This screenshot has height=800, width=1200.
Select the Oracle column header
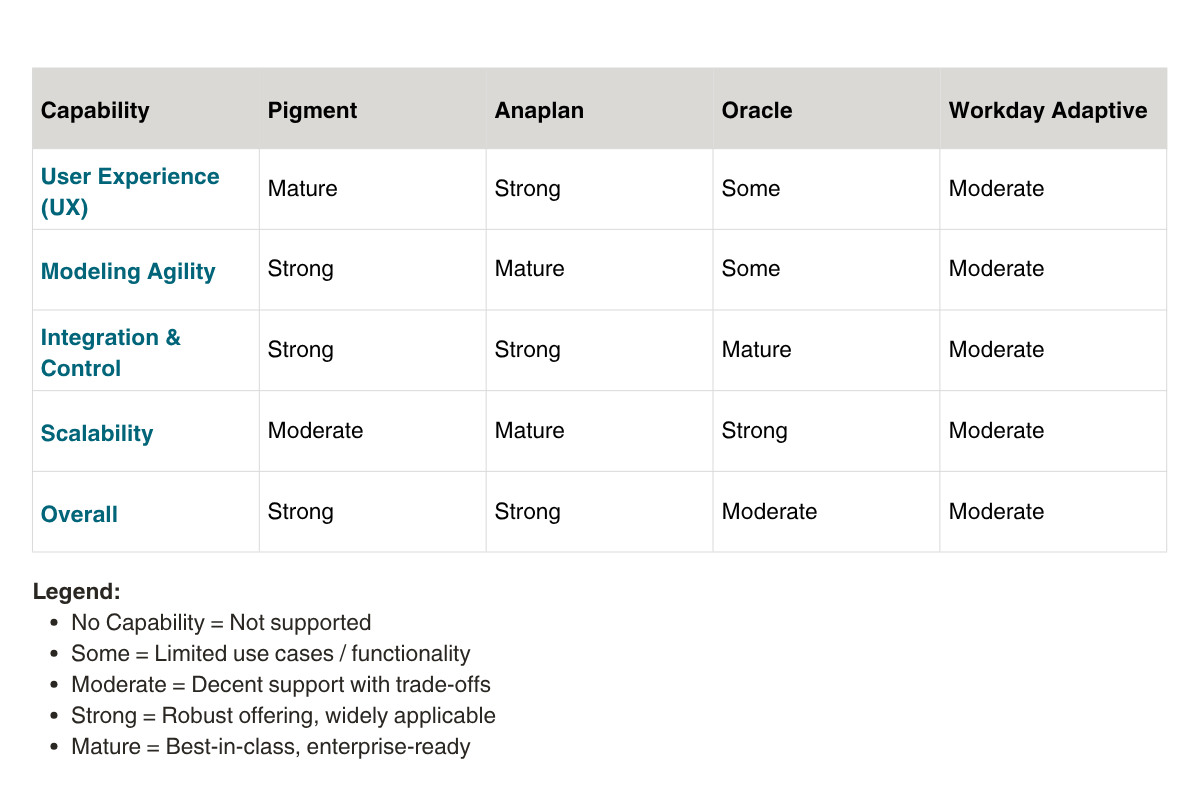(757, 110)
